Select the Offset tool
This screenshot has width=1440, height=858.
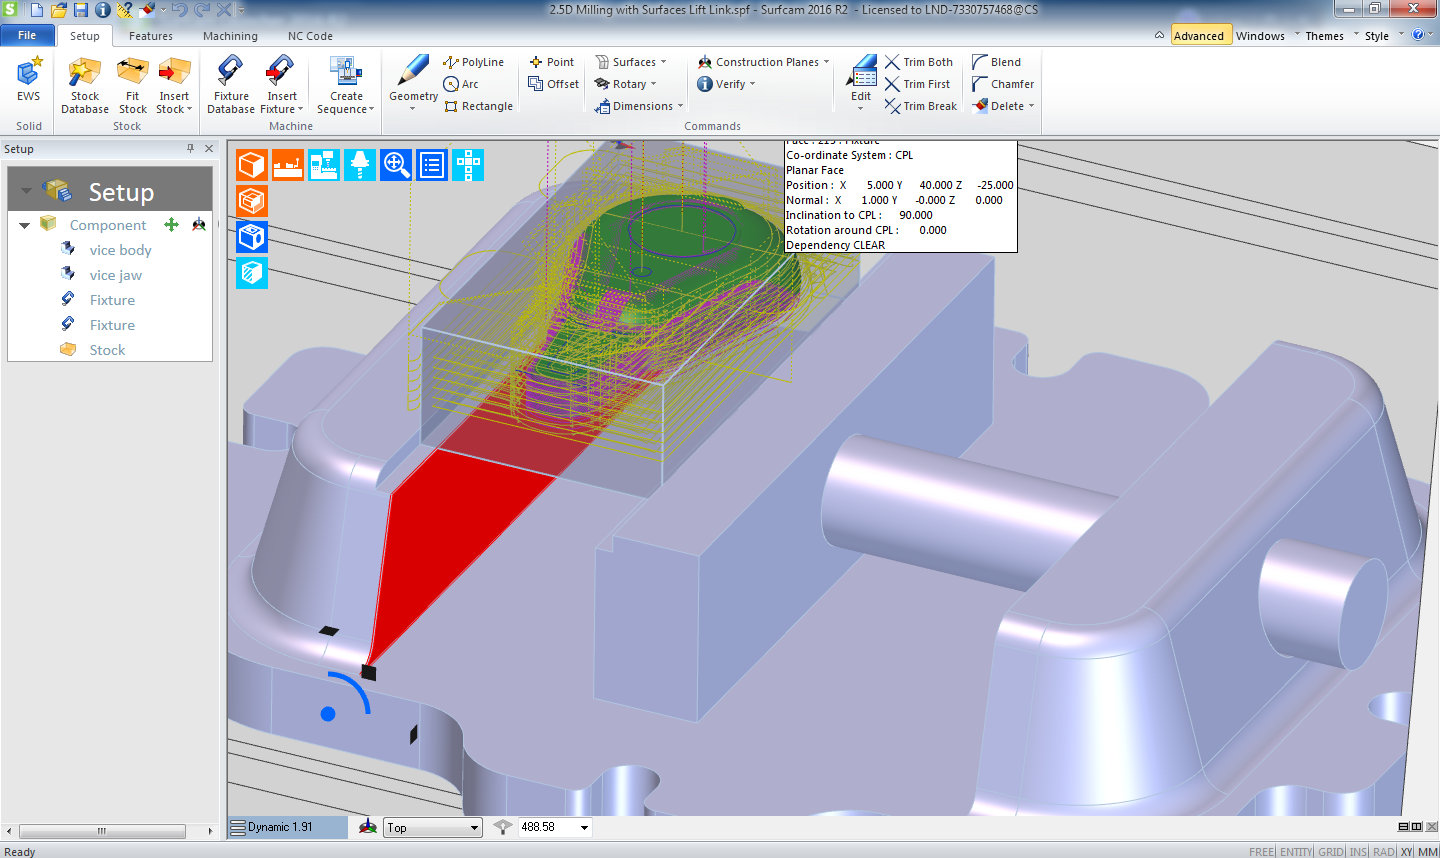point(554,84)
